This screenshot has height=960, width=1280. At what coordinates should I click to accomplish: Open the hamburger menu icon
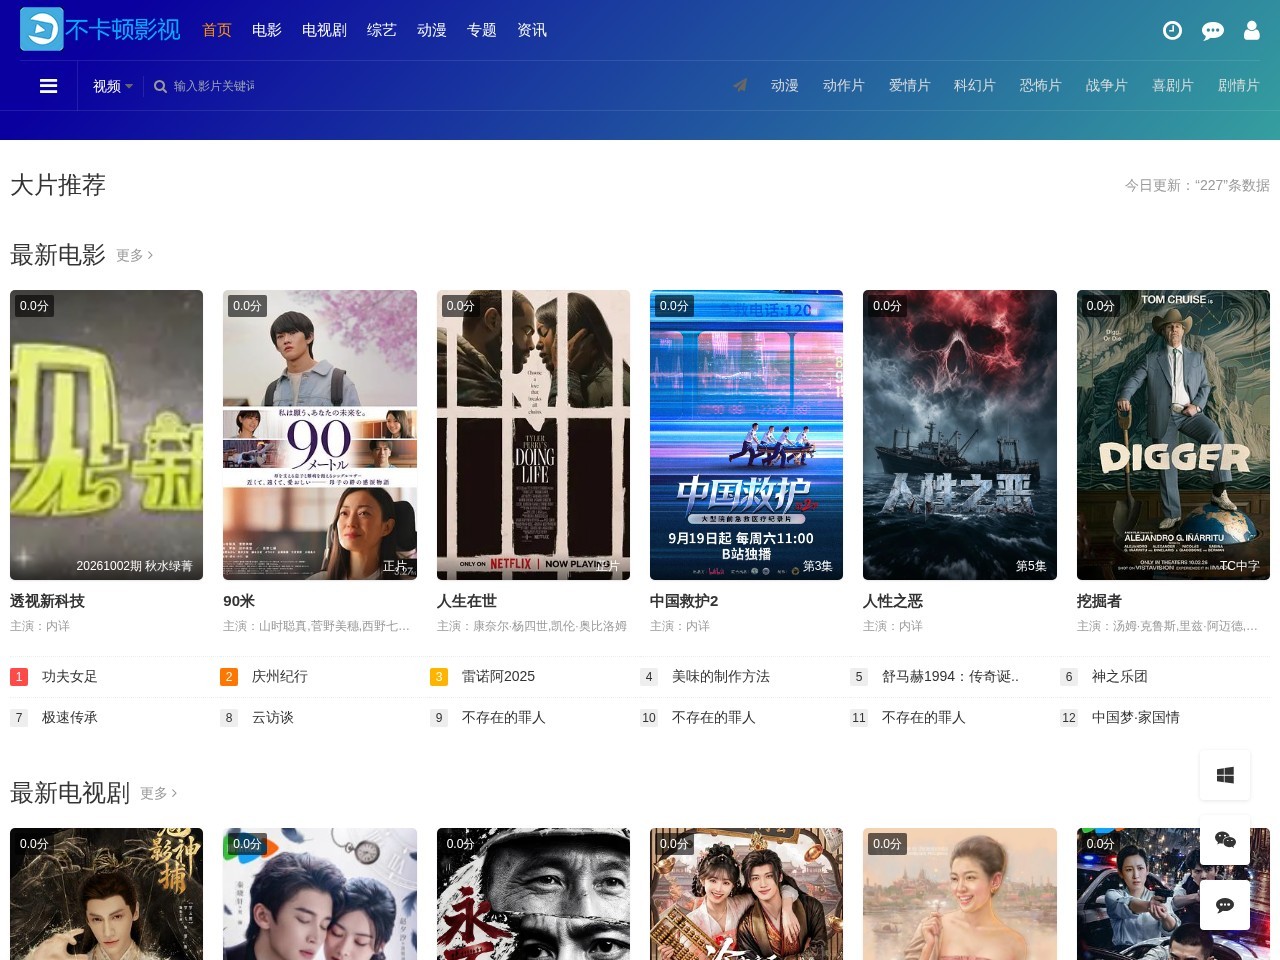click(x=48, y=86)
